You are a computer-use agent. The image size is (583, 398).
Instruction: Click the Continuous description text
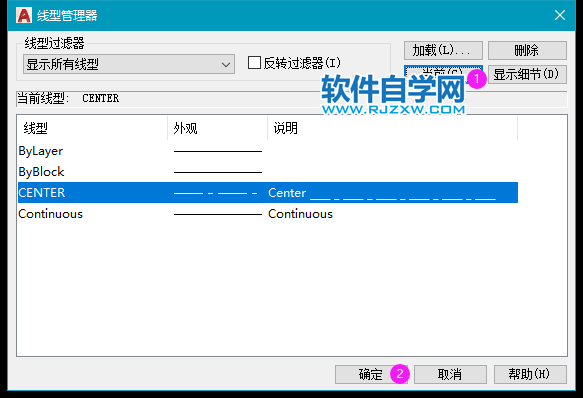click(x=300, y=214)
